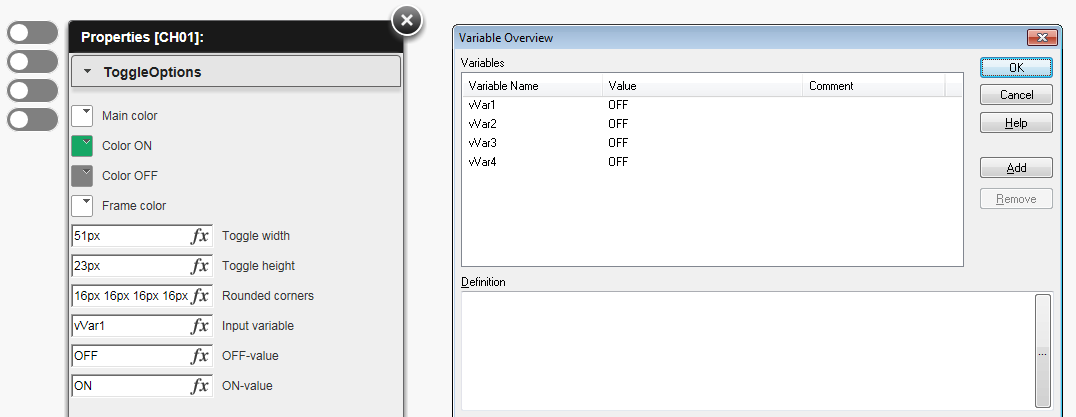Open expression editor for ON-value
This screenshot has width=1076, height=417.
(x=200, y=386)
